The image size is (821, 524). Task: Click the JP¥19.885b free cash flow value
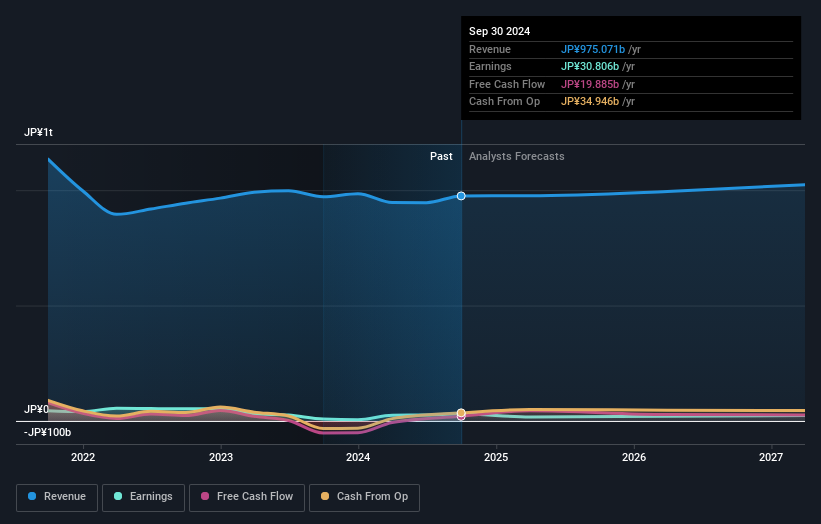(x=590, y=84)
